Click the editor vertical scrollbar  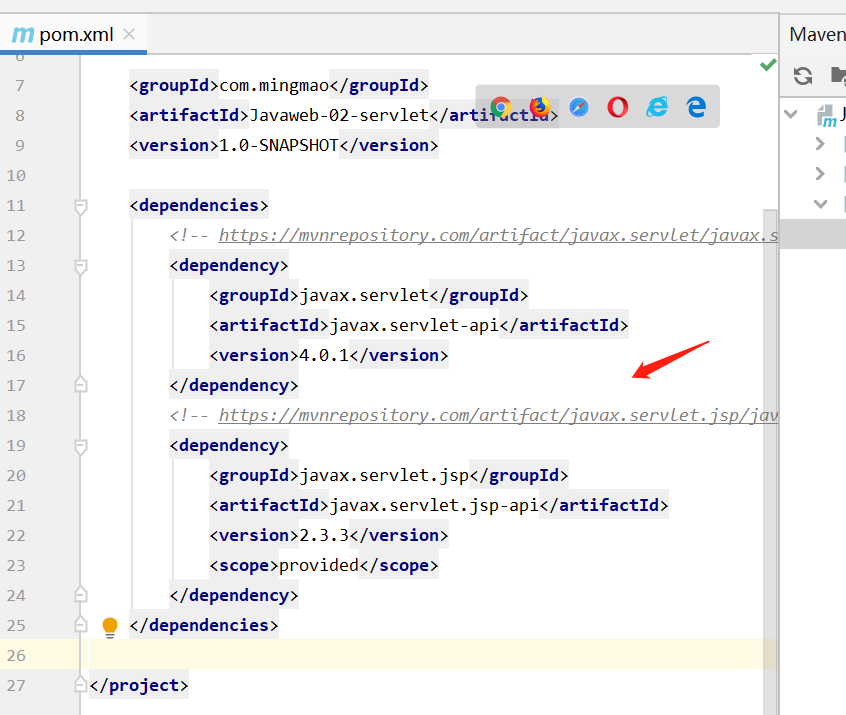(x=770, y=461)
